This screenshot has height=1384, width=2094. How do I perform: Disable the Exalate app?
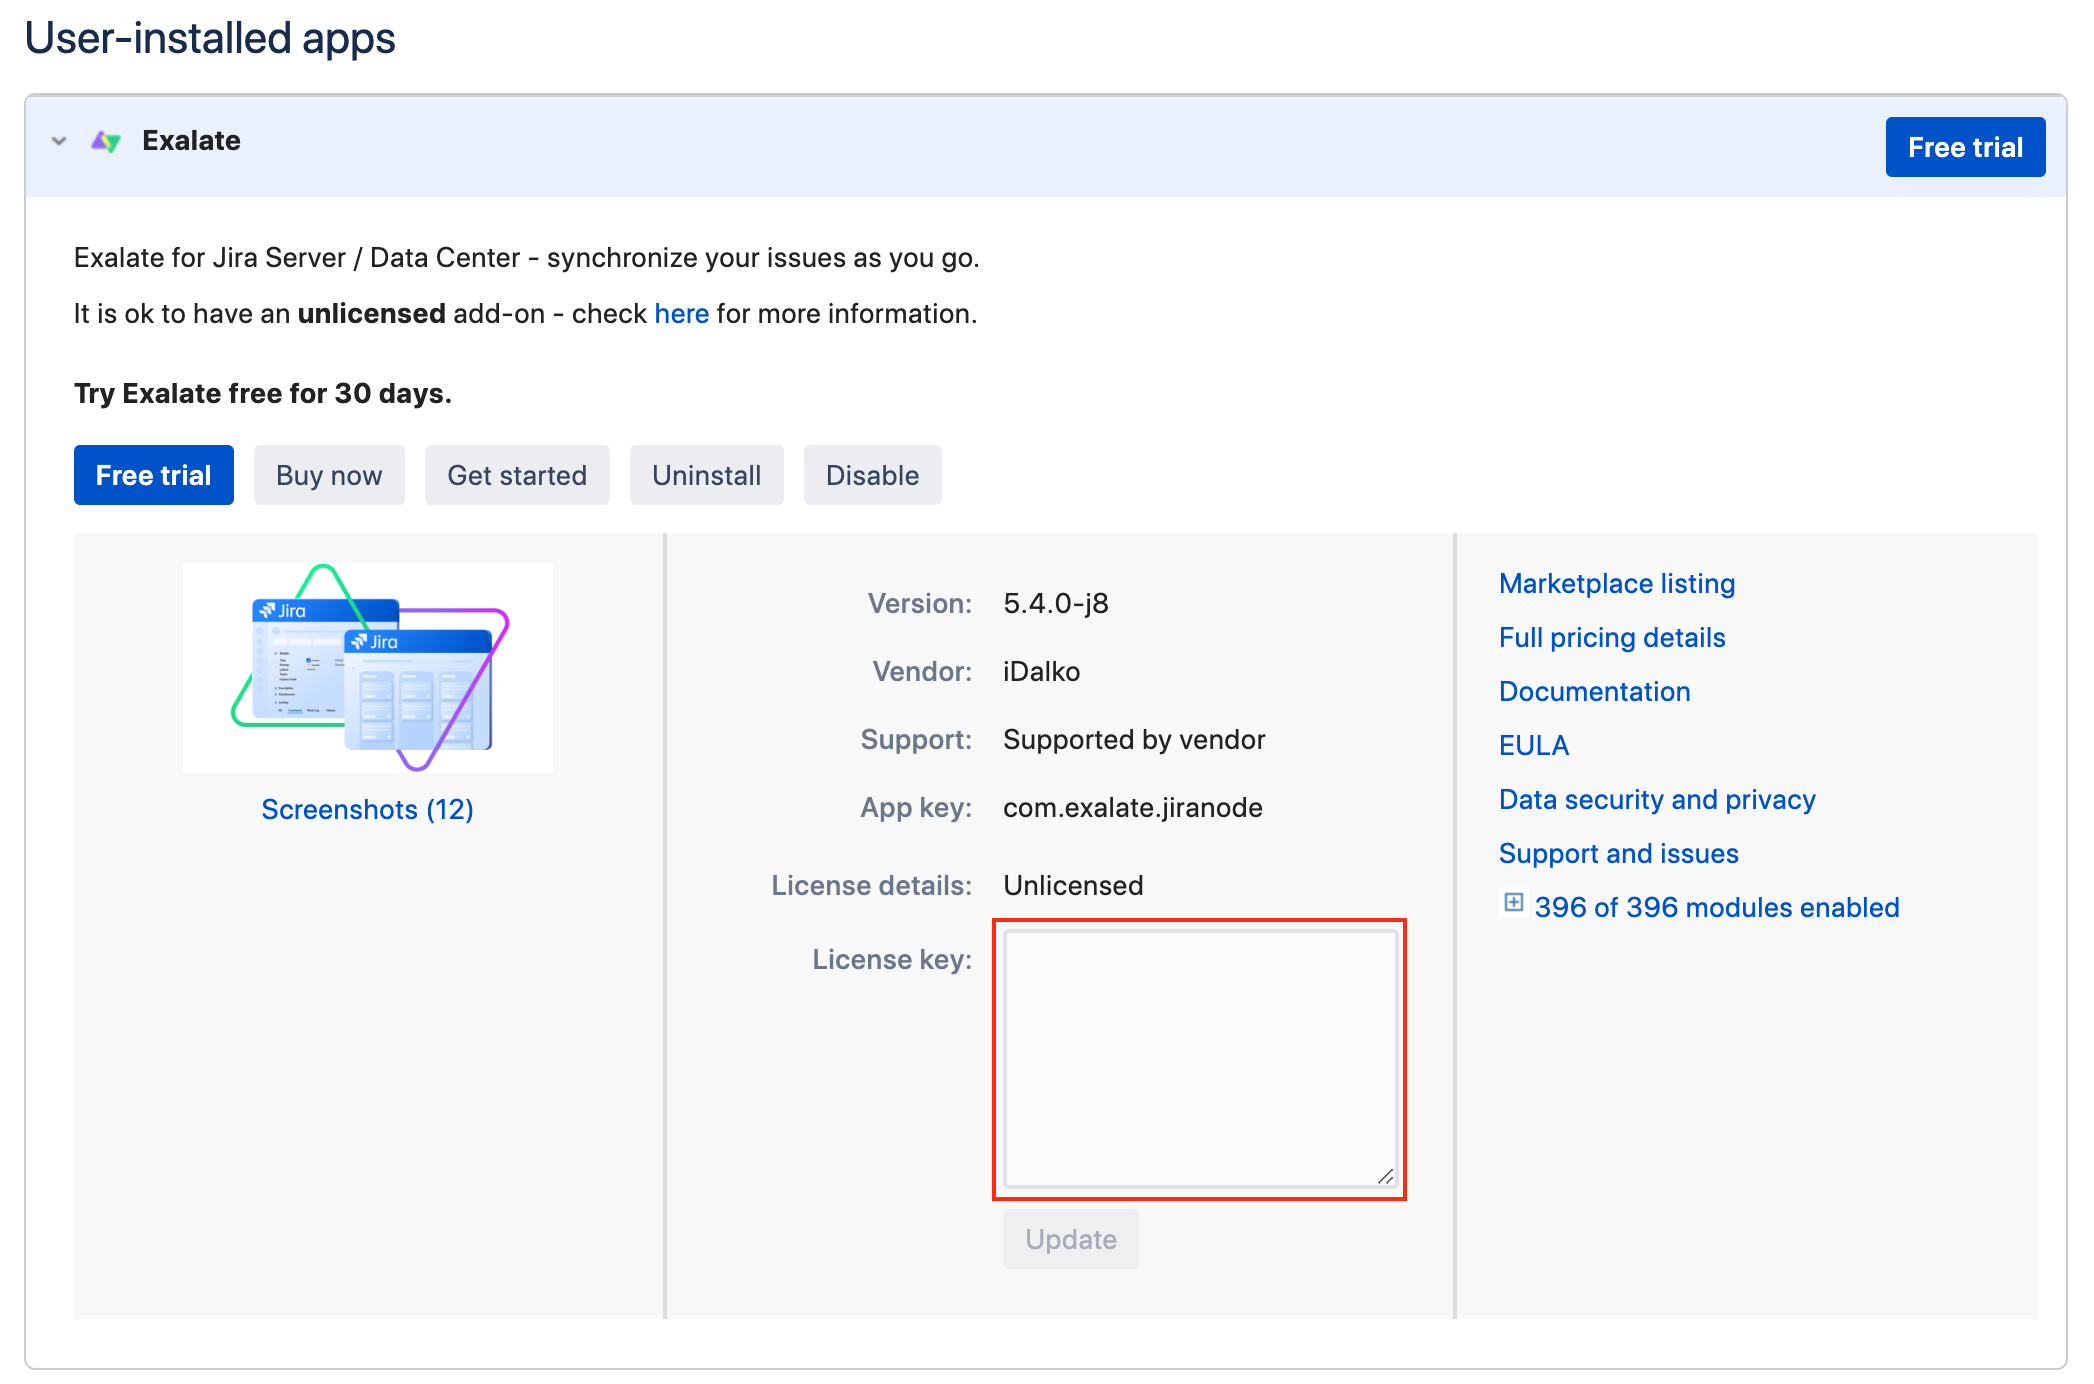click(x=872, y=475)
